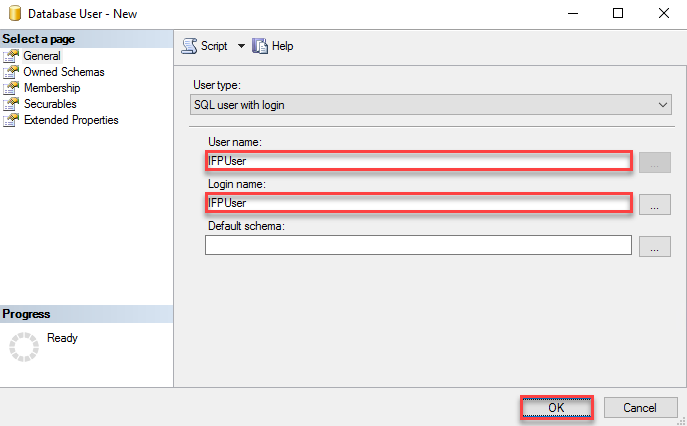The height and width of the screenshot is (426, 687).
Task: Click the Membership page icon
Action: pos(11,88)
